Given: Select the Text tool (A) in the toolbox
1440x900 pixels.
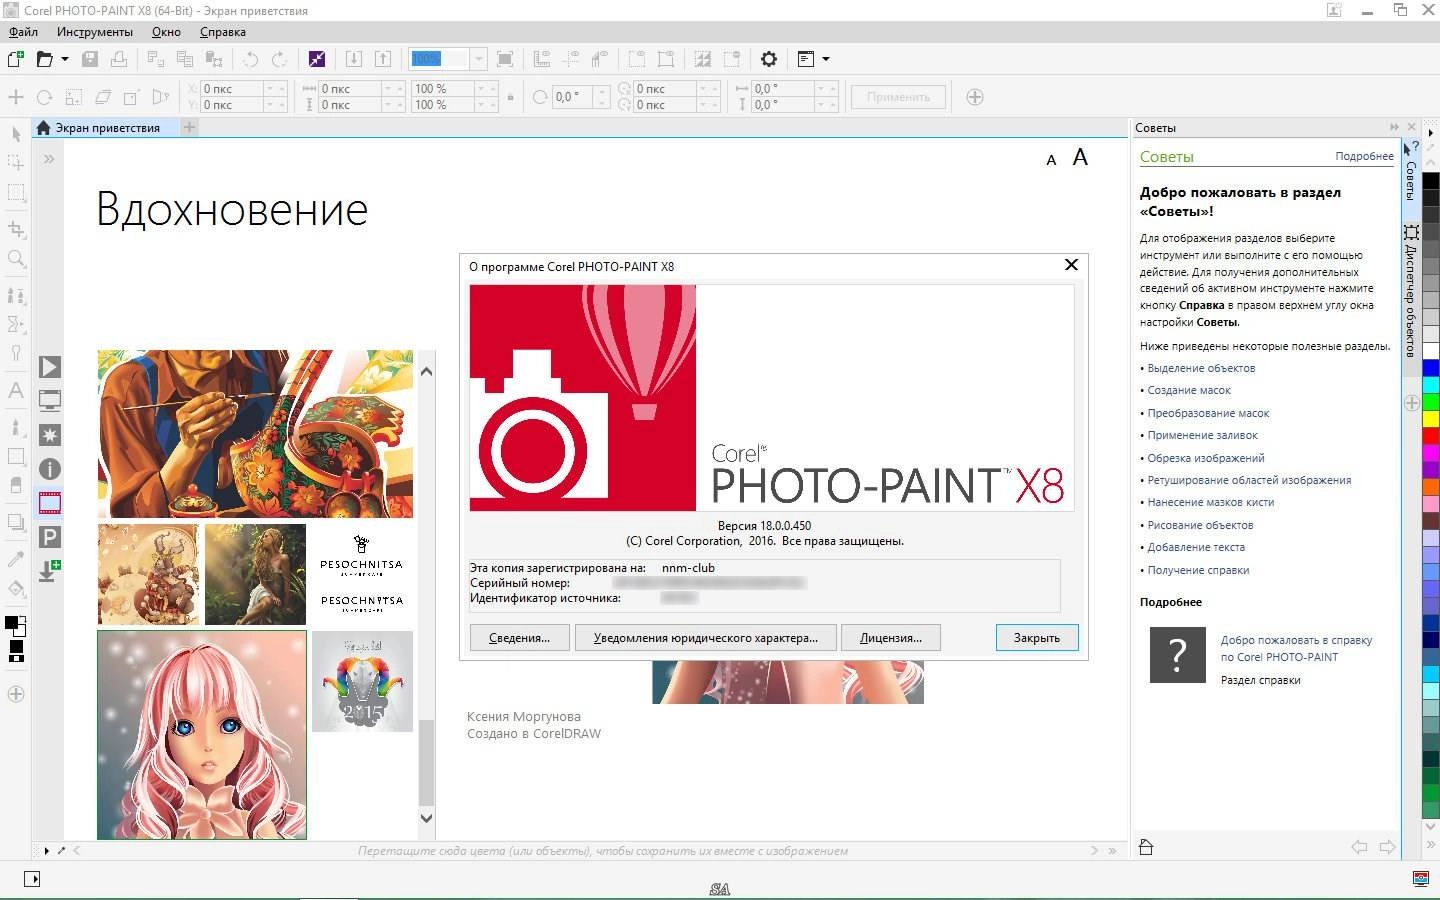Looking at the screenshot, I should (x=16, y=390).
